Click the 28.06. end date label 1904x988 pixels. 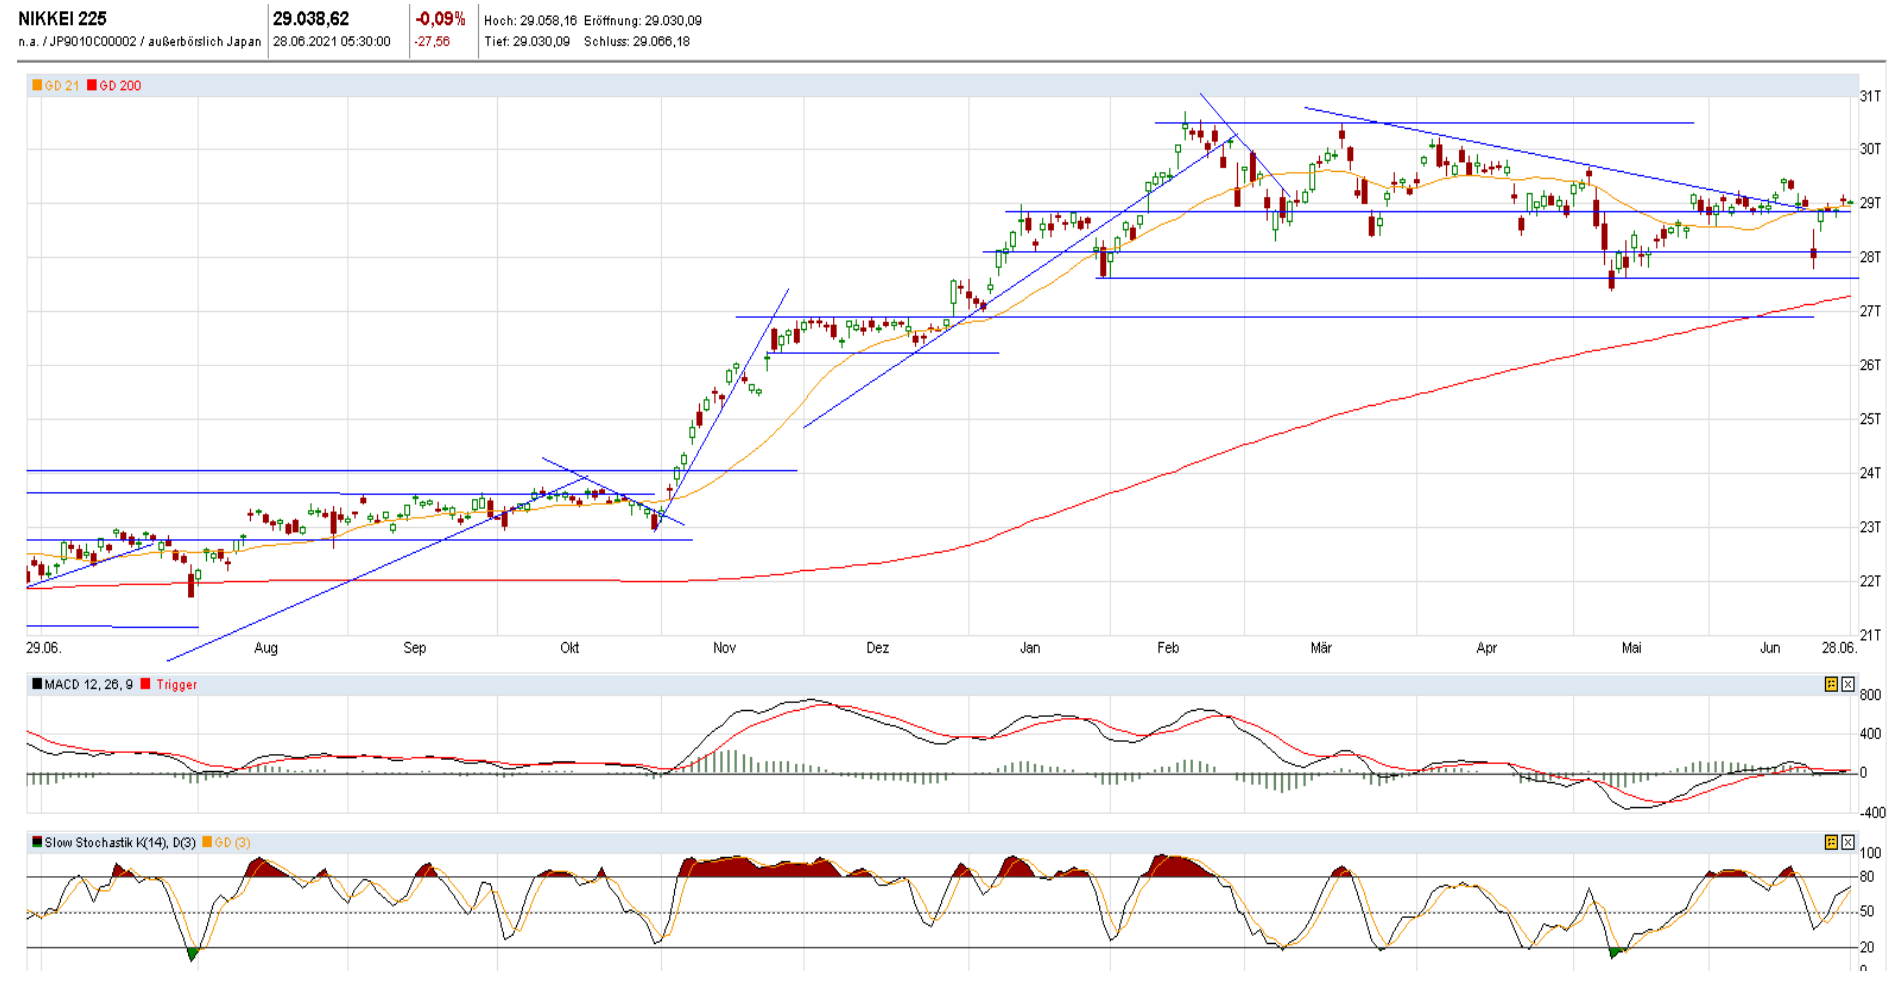1839,648
